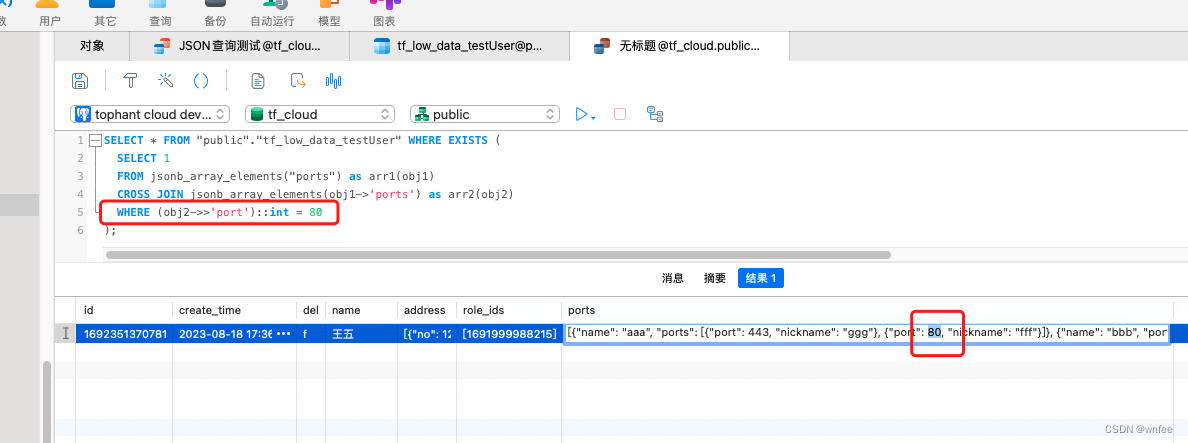
Task: Switch to the tf_low_data_testUser table tab
Action: (x=459, y=46)
